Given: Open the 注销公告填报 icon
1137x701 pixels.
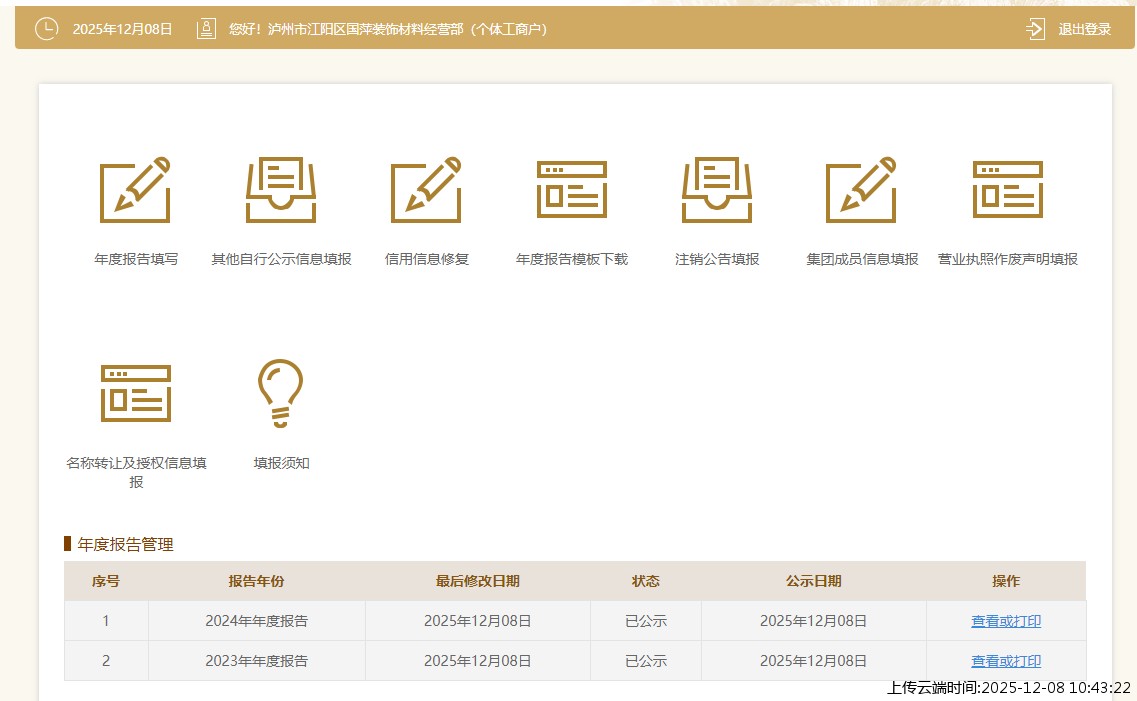Looking at the screenshot, I should pos(717,190).
